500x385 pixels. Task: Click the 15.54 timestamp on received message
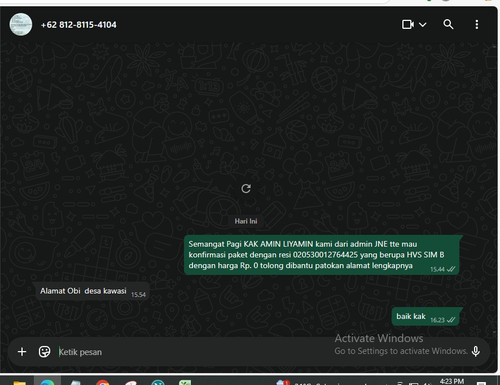tap(138, 295)
